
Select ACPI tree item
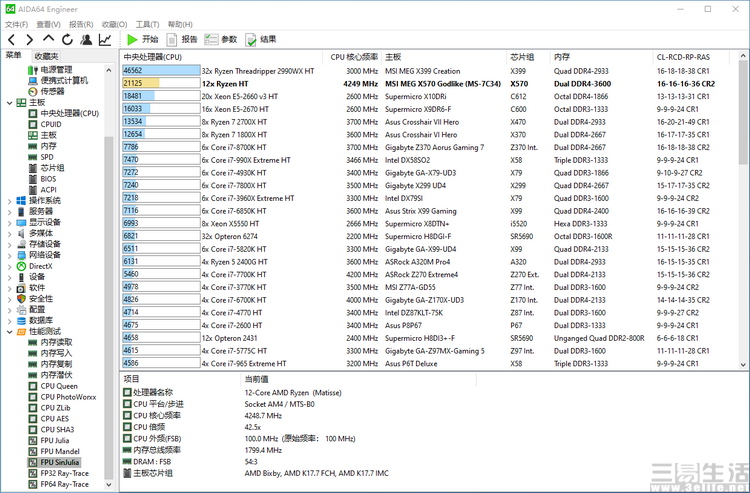point(43,190)
